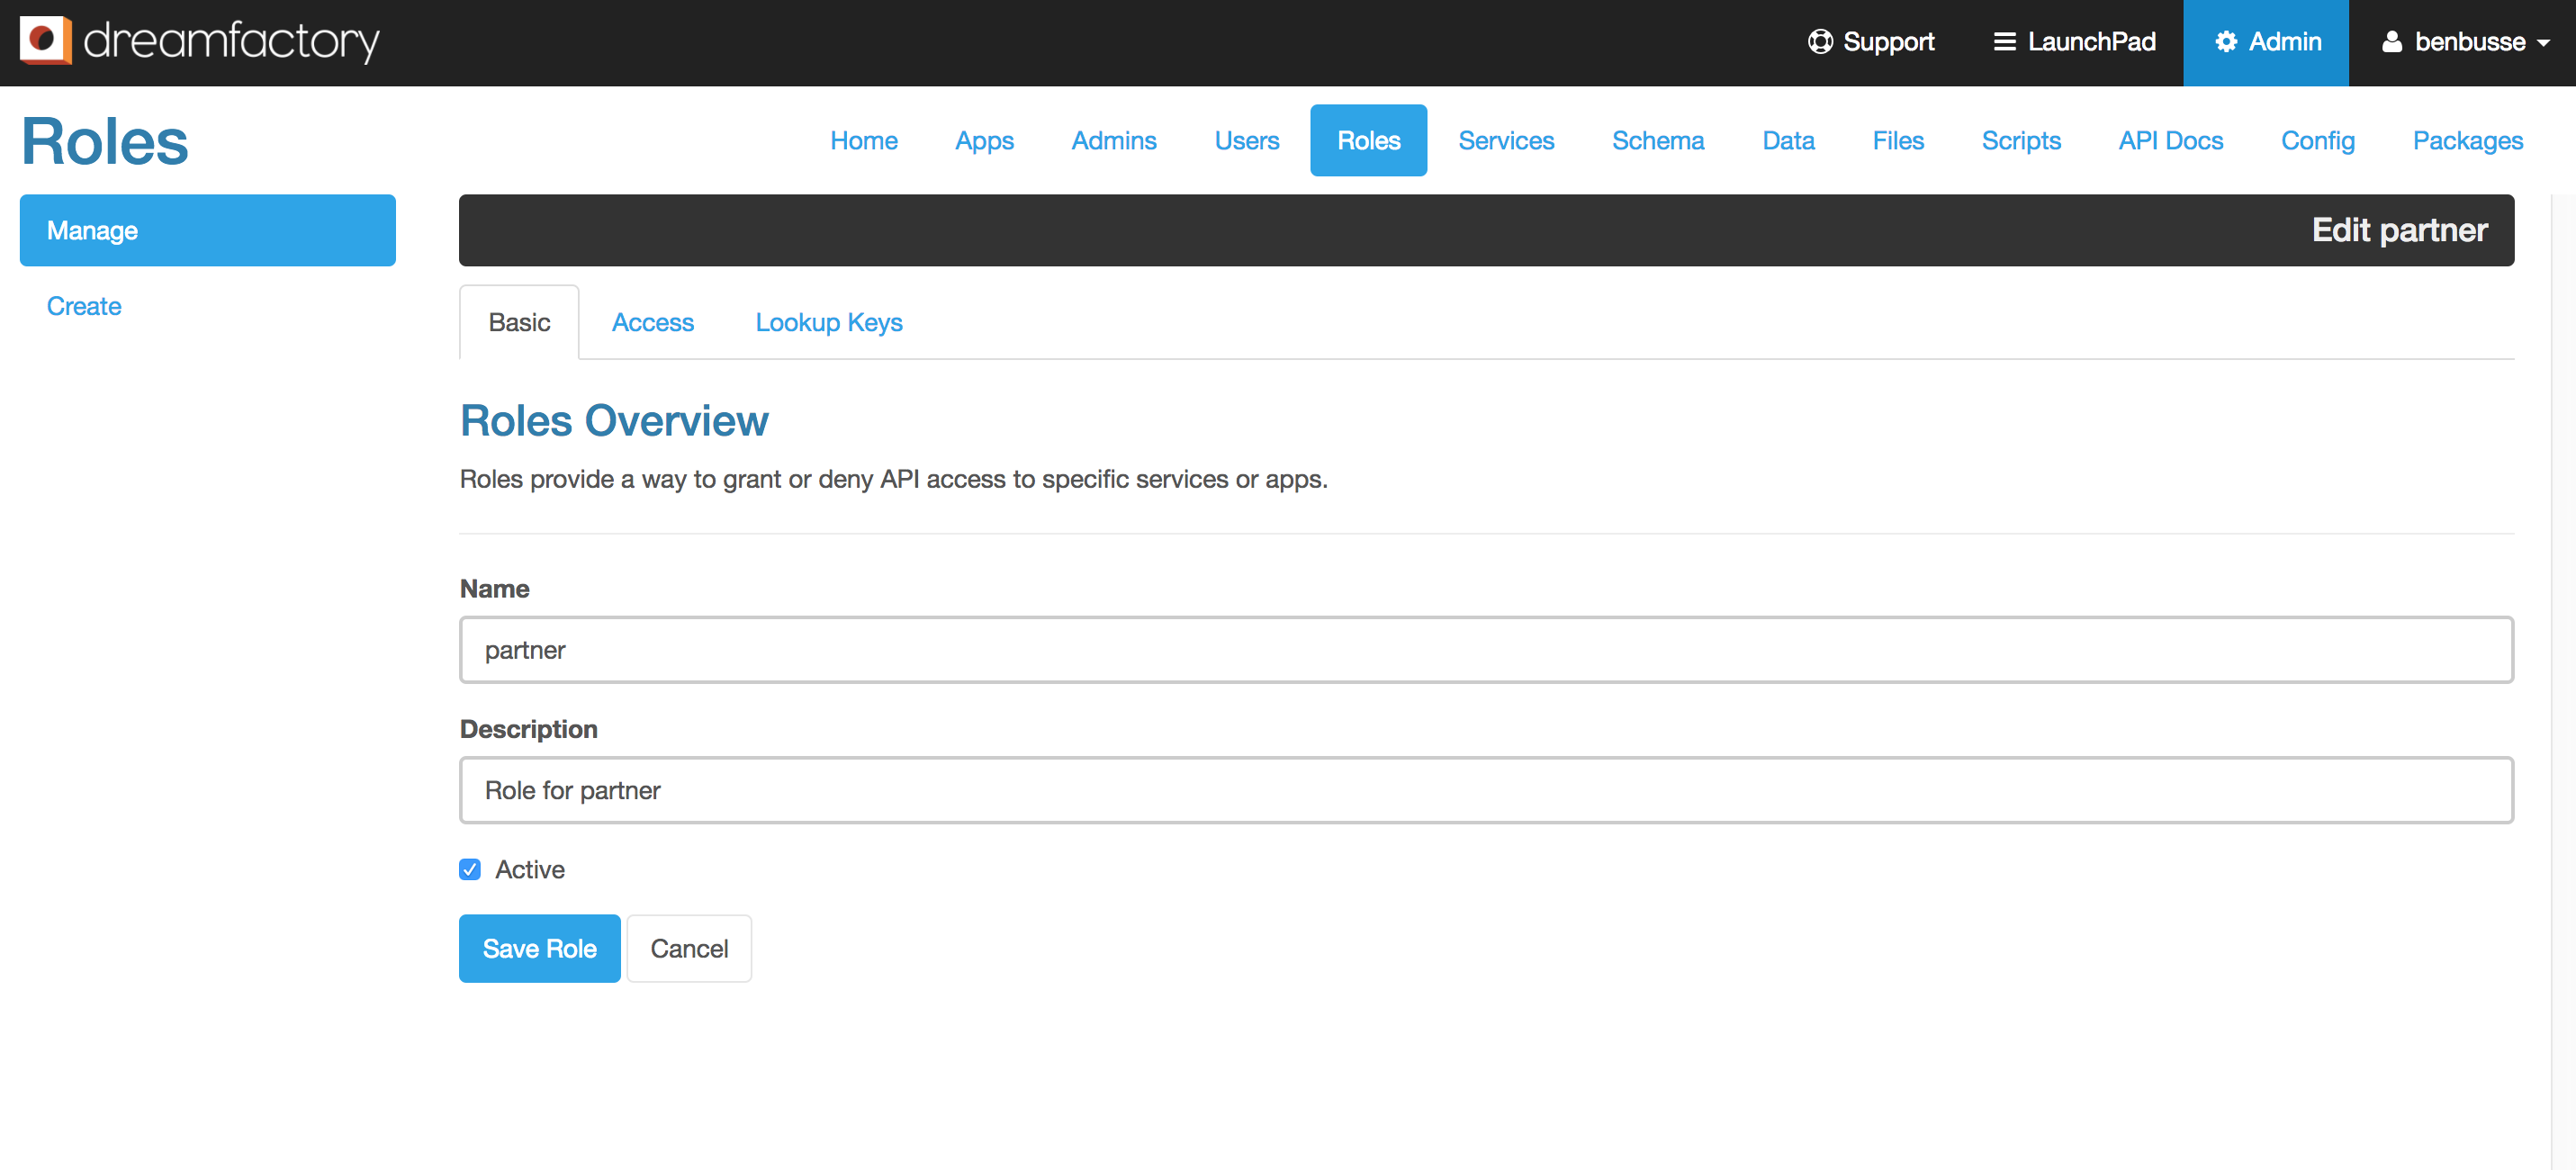2576x1170 pixels.
Task: Select Create in the left sidebar
Action: point(84,306)
